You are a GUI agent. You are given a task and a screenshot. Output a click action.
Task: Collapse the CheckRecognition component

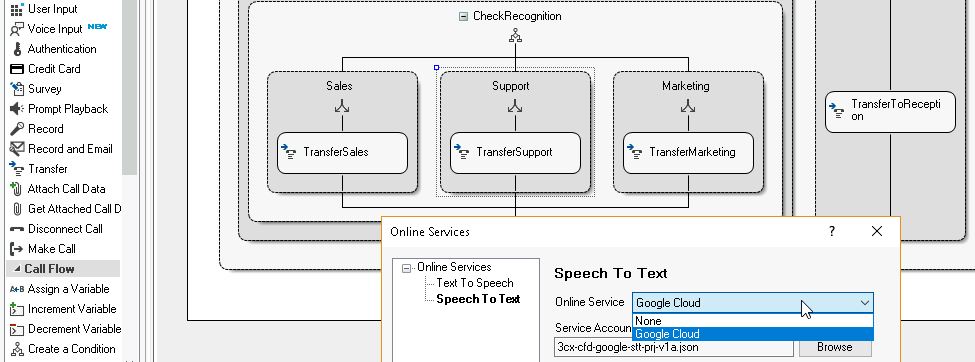[463, 16]
